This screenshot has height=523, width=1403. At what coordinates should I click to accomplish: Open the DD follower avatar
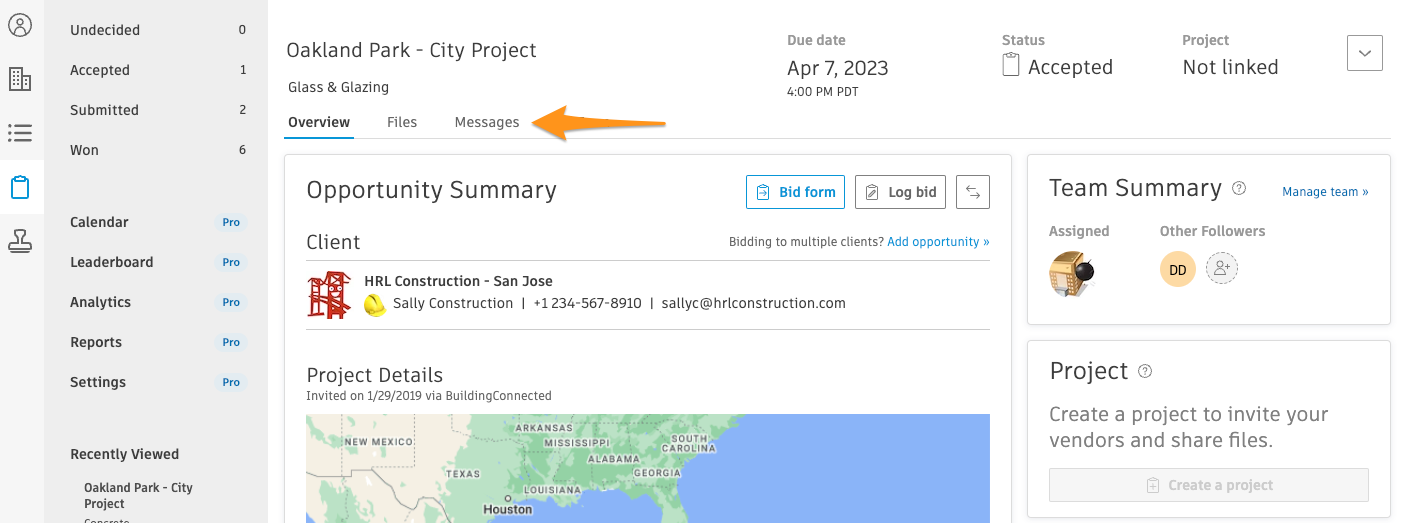tap(1178, 269)
